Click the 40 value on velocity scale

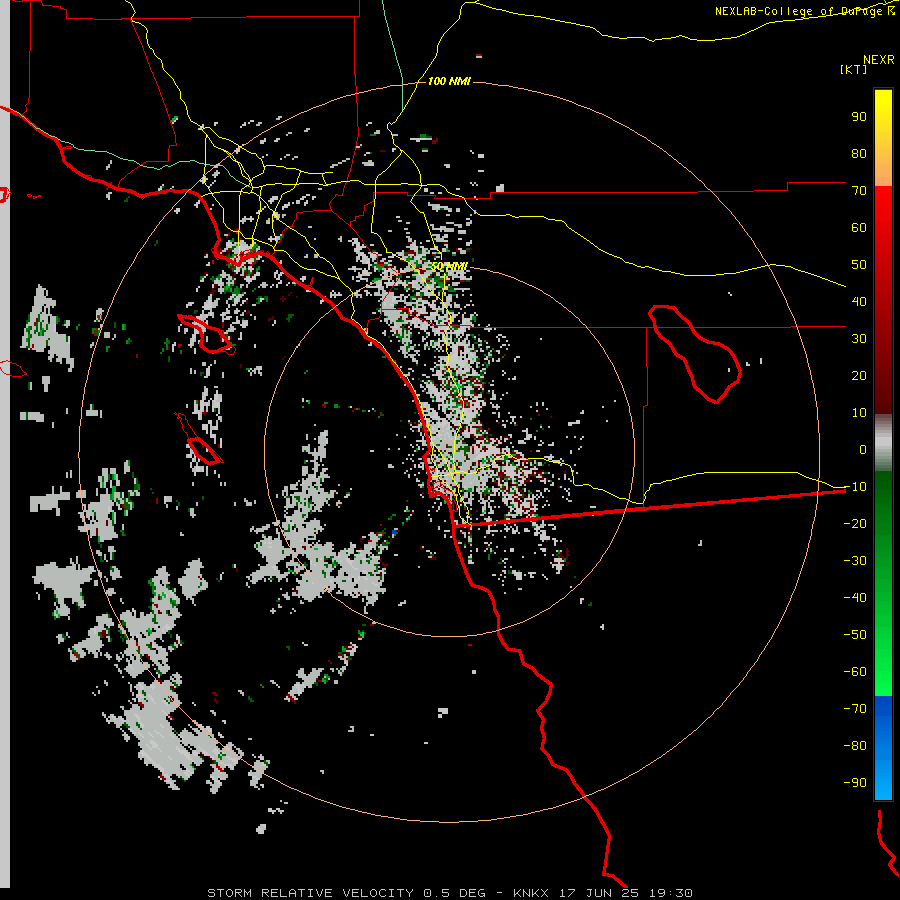point(859,301)
